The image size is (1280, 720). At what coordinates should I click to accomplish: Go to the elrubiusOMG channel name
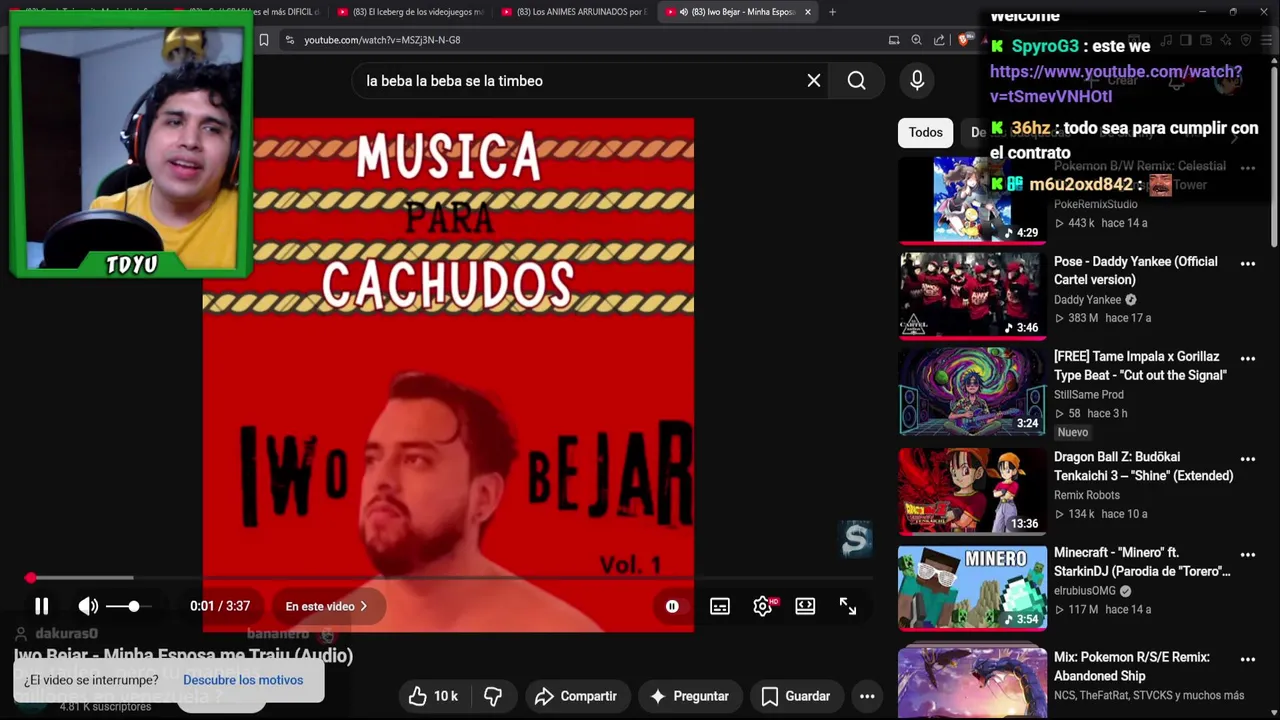(1084, 591)
